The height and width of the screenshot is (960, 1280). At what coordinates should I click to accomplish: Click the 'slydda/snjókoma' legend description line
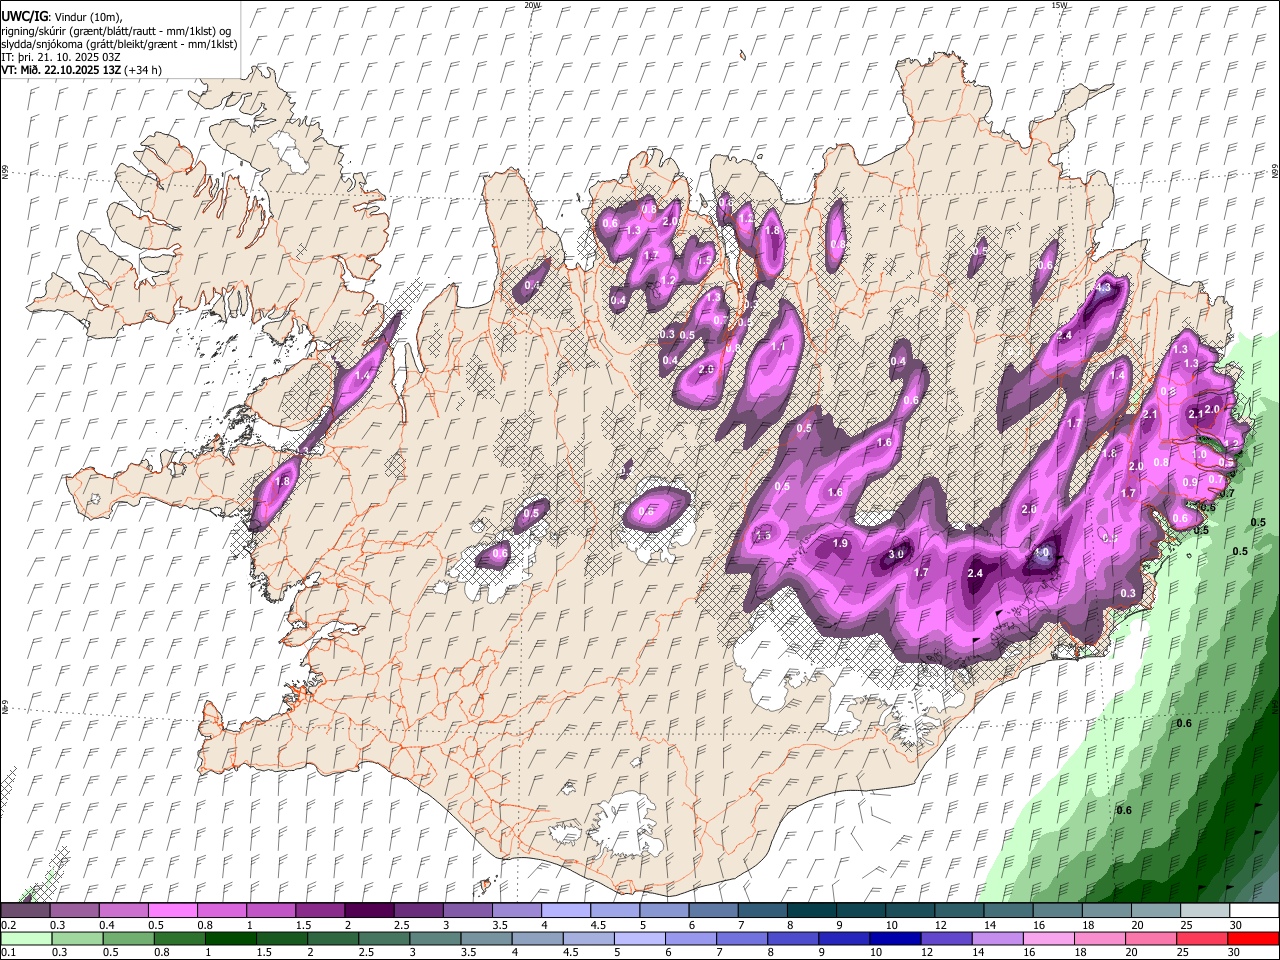coord(119,43)
